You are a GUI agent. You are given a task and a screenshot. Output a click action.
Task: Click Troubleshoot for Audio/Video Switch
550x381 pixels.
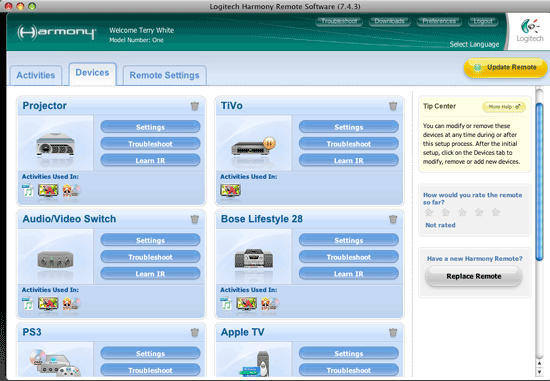point(150,257)
